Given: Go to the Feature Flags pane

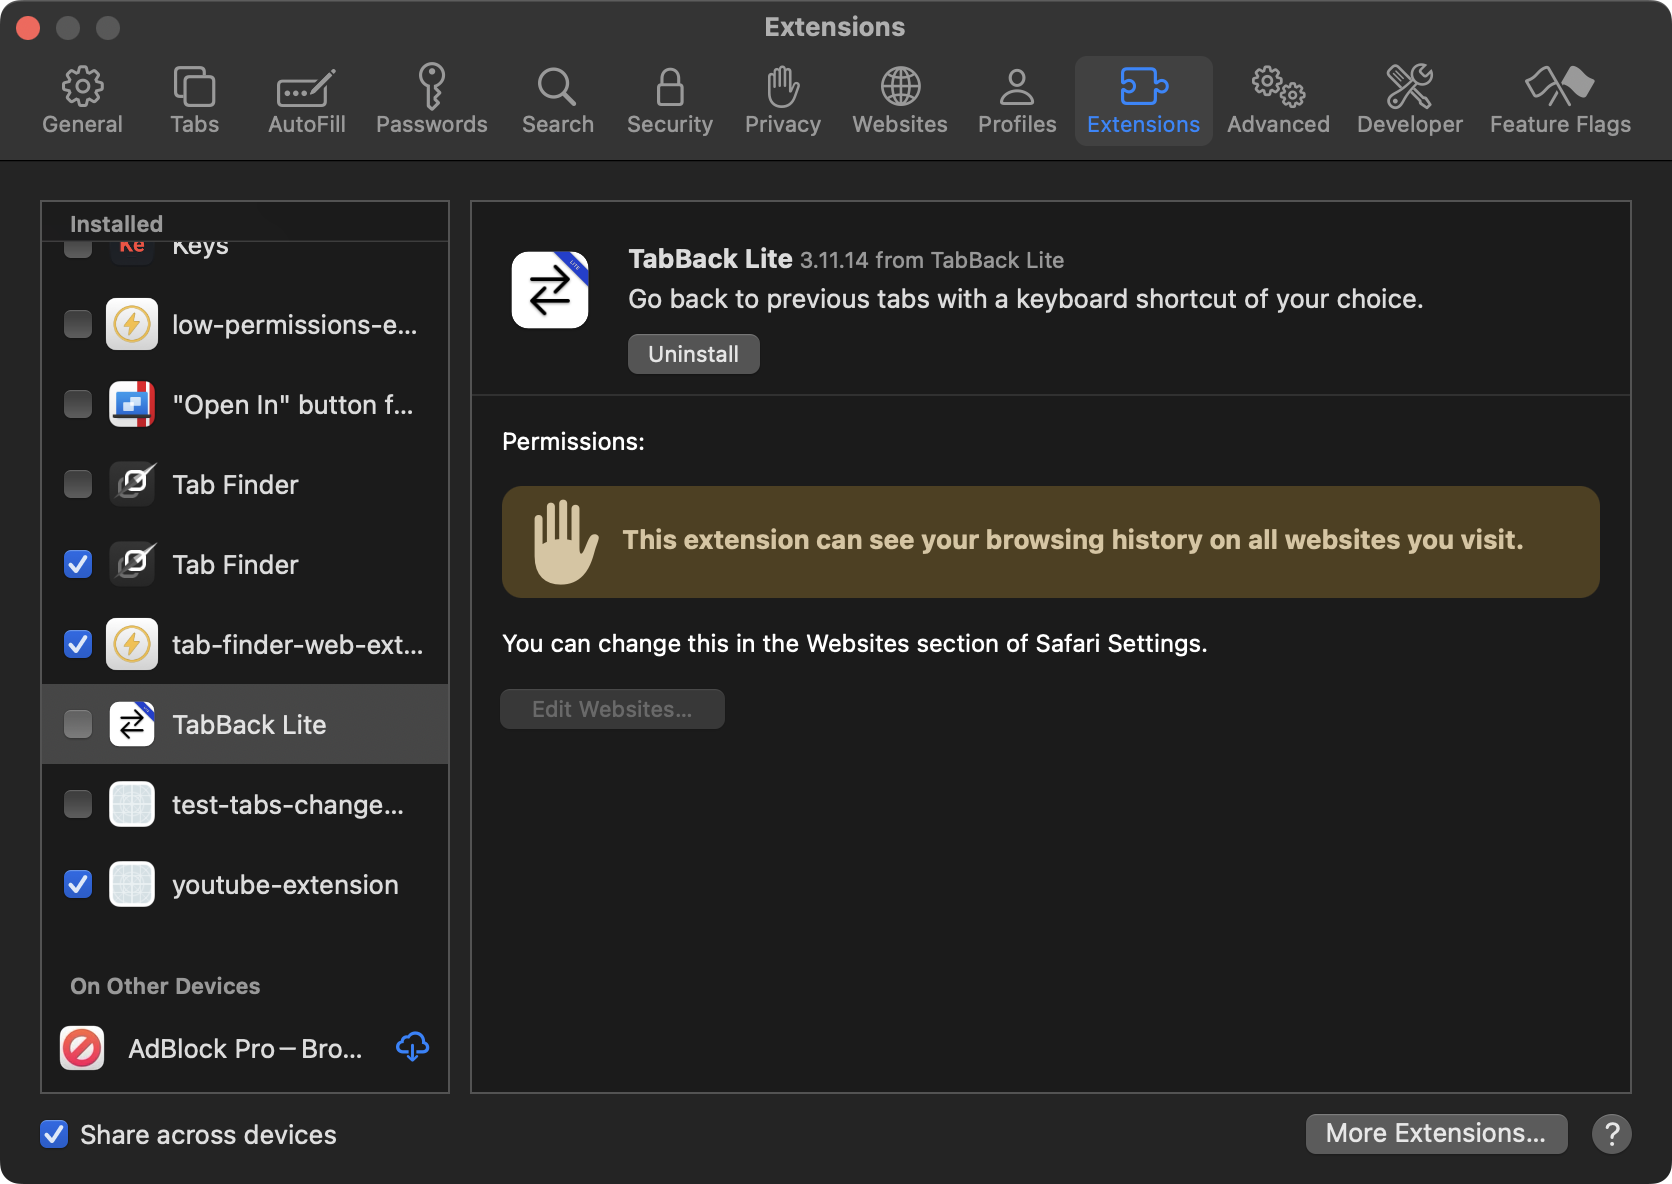Looking at the screenshot, I should (1559, 101).
